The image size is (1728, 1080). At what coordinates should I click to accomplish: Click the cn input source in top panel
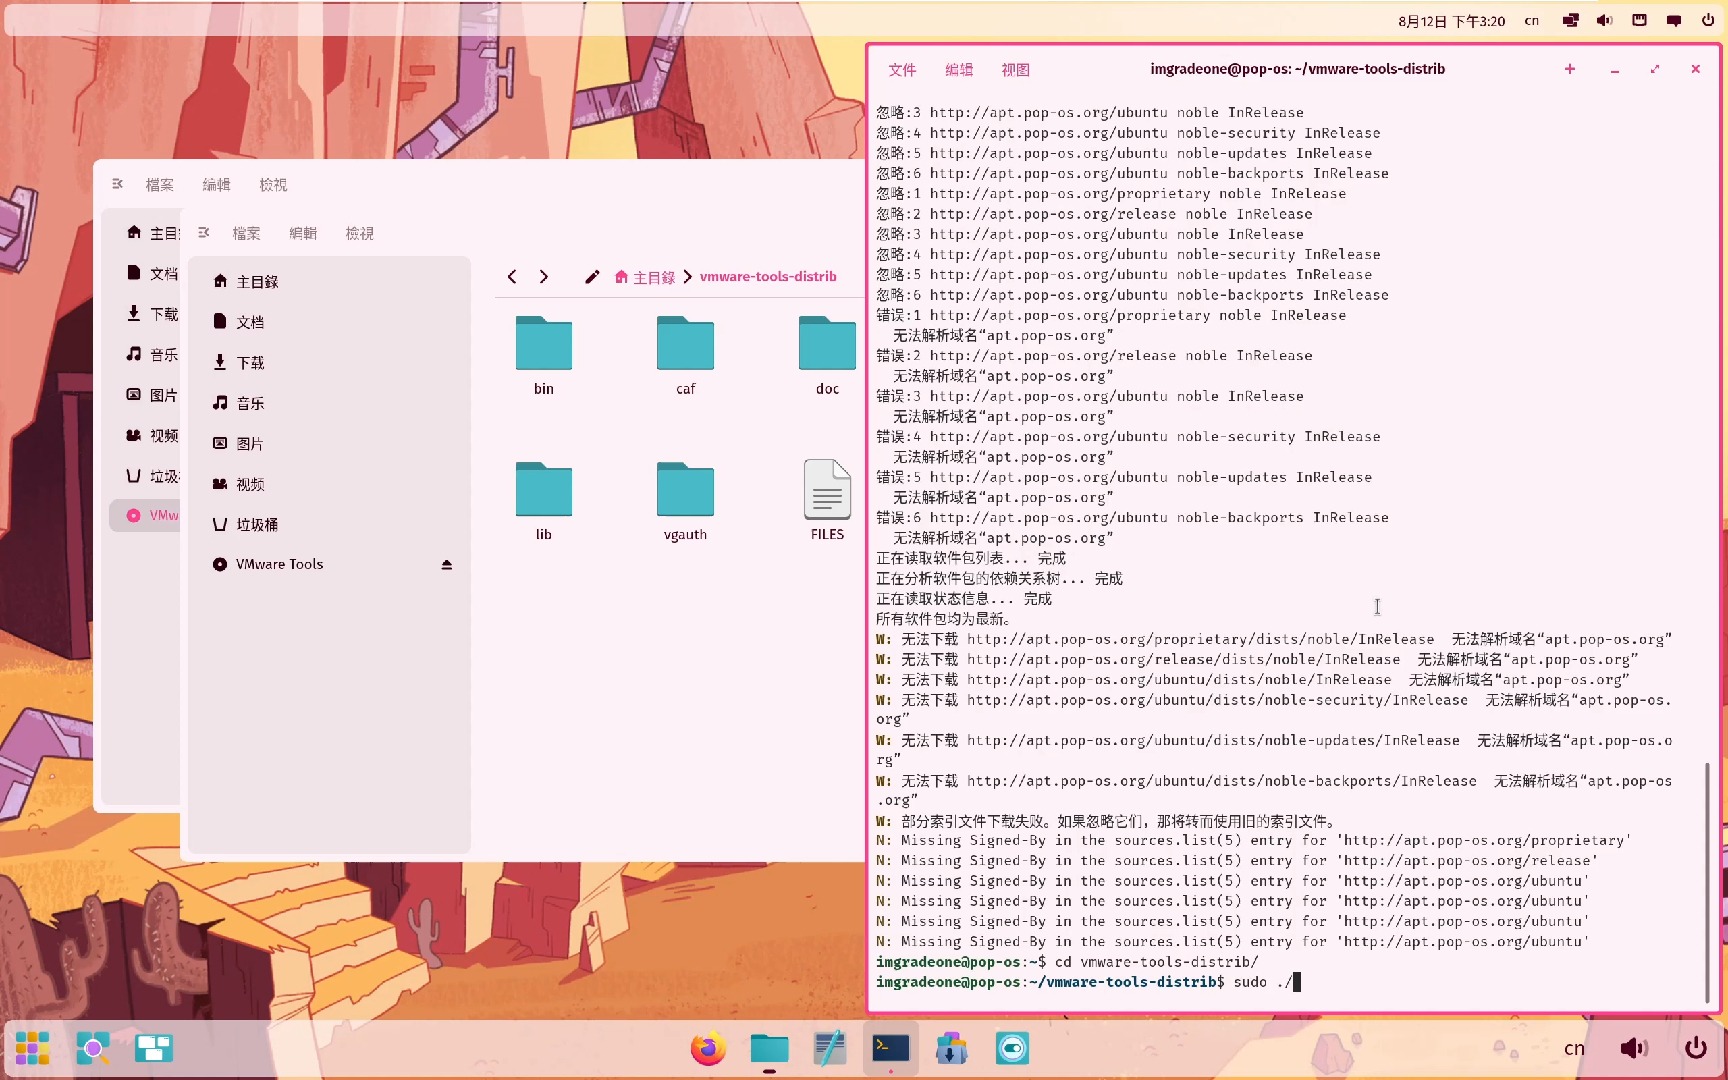tap(1532, 21)
